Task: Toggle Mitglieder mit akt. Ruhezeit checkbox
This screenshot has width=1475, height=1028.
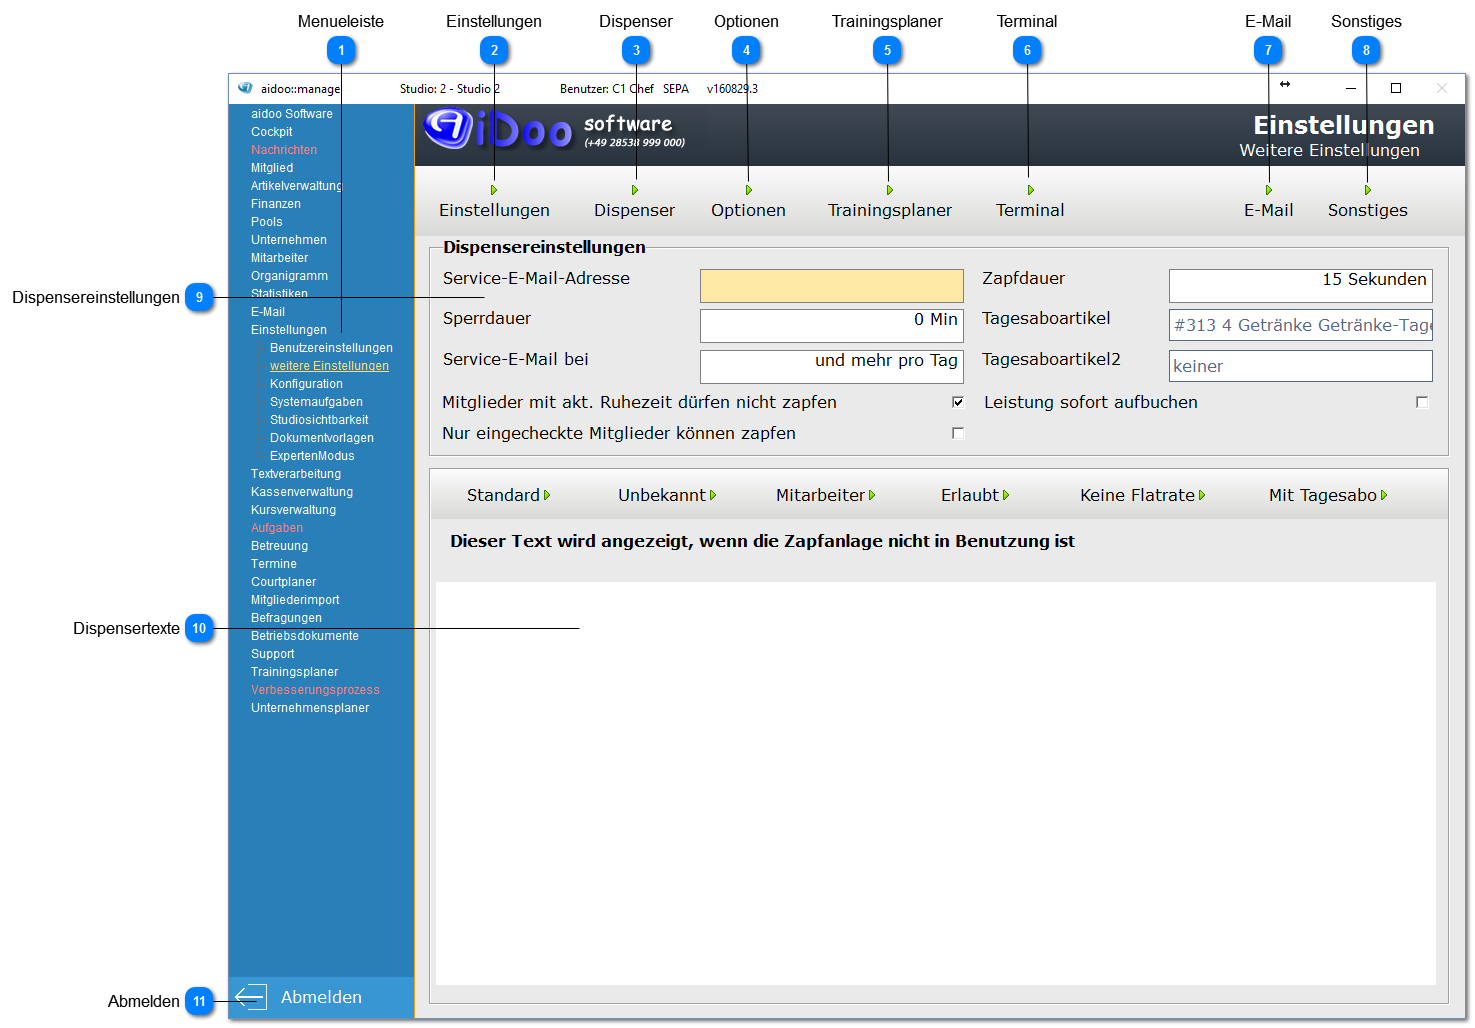Action: coord(958,402)
